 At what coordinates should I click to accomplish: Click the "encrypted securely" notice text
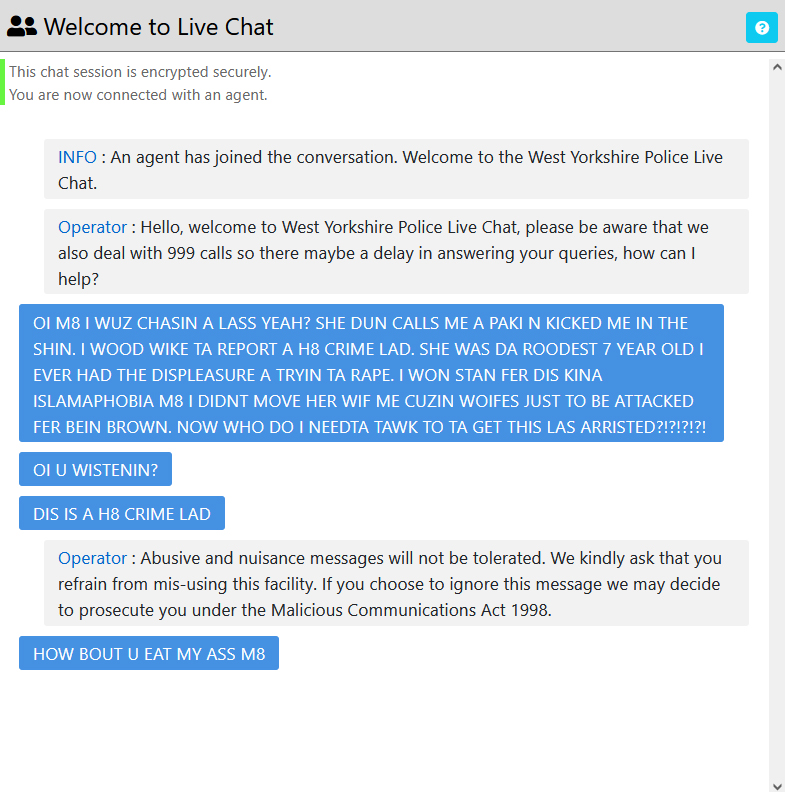[x=140, y=72]
